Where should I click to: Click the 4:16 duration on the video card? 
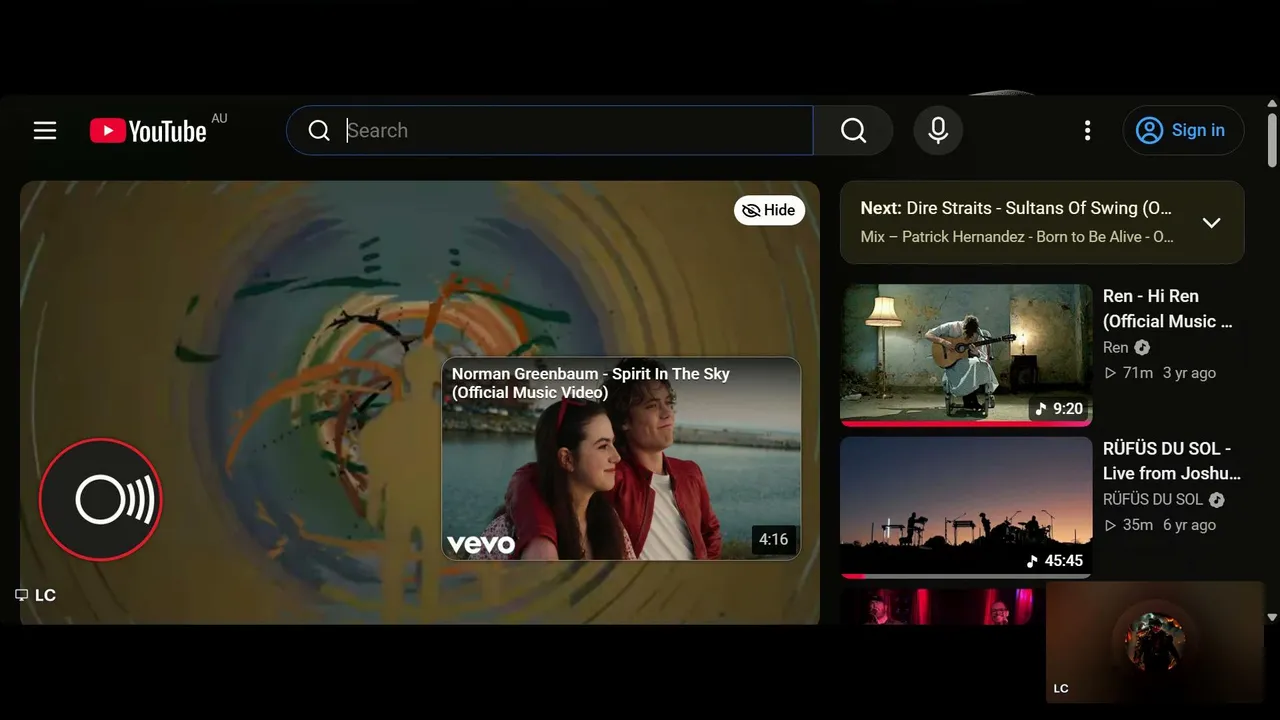point(774,540)
